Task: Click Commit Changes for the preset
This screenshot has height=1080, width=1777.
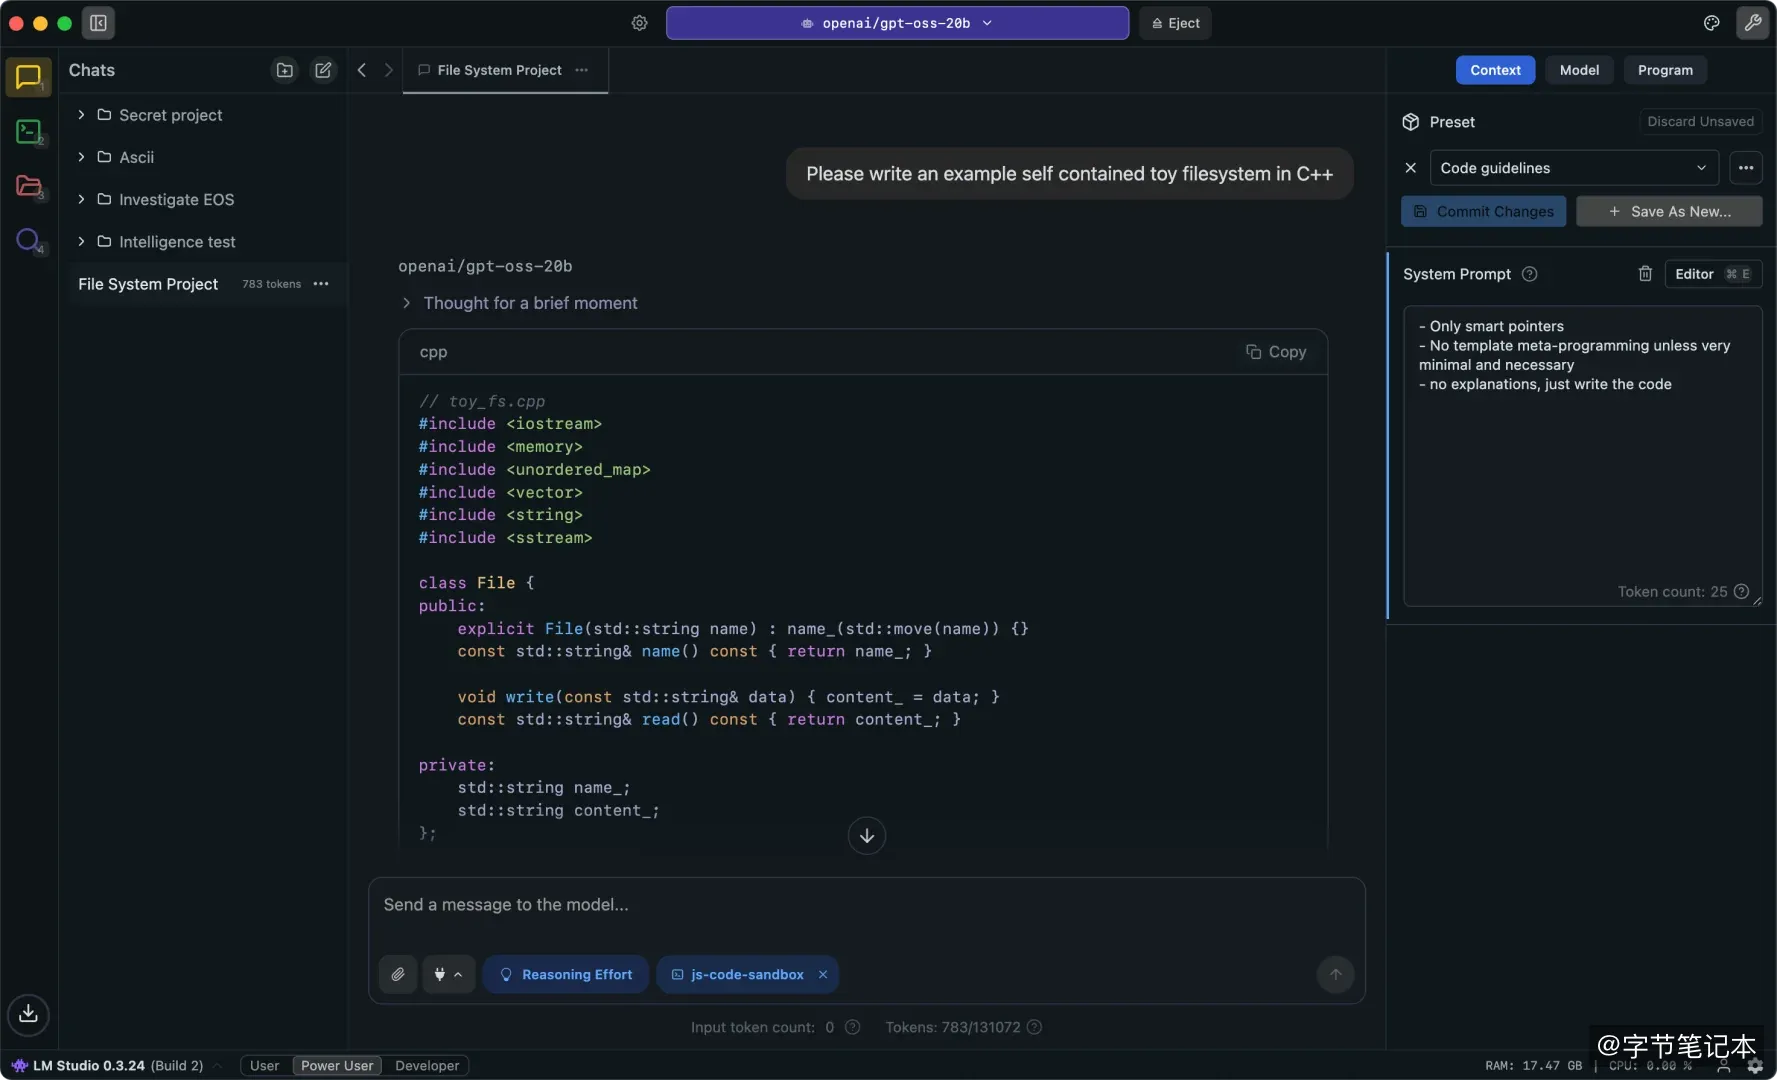Action: pos(1483,211)
